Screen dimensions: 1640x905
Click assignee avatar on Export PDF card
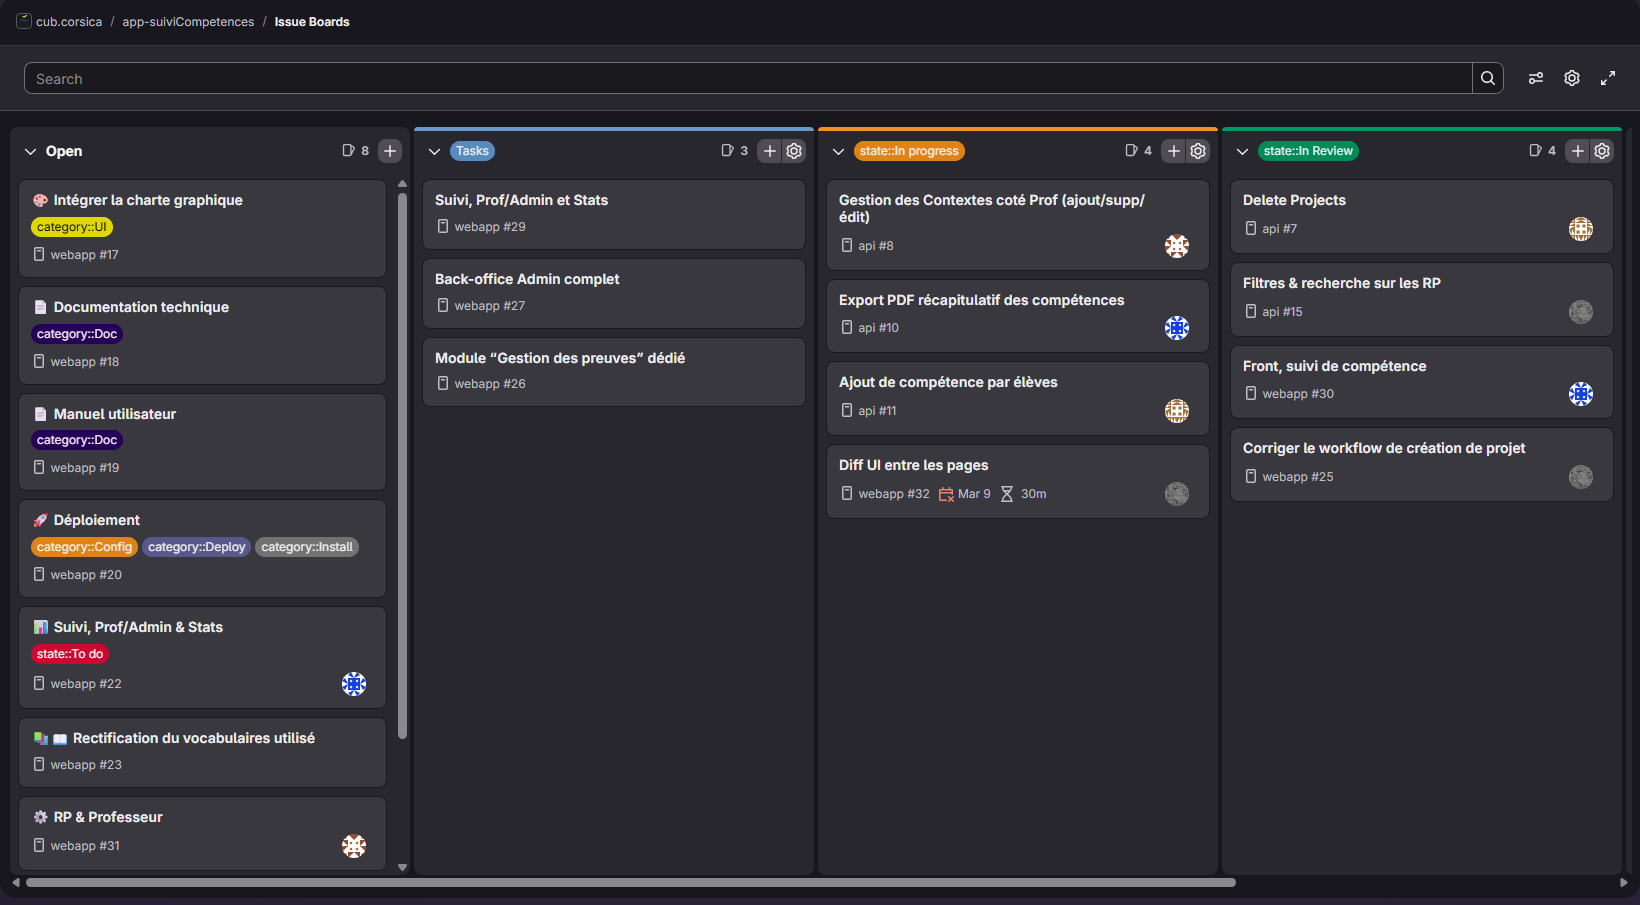(1177, 328)
